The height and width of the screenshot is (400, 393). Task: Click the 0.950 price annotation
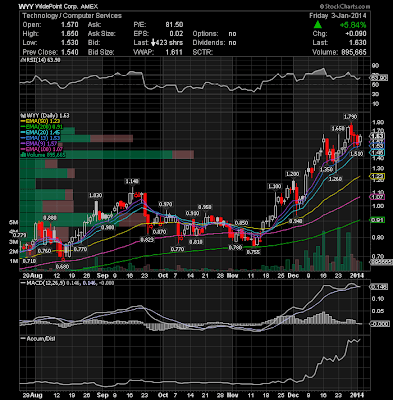pyautogui.click(x=205, y=207)
